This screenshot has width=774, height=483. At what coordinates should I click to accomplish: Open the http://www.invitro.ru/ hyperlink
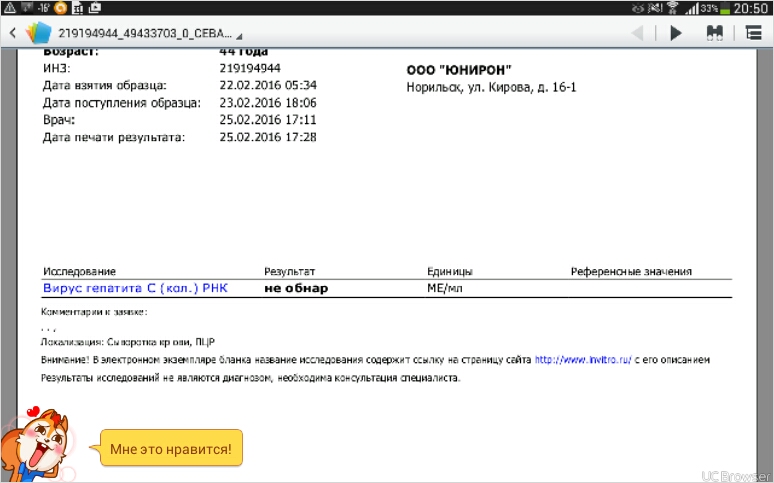(584, 358)
